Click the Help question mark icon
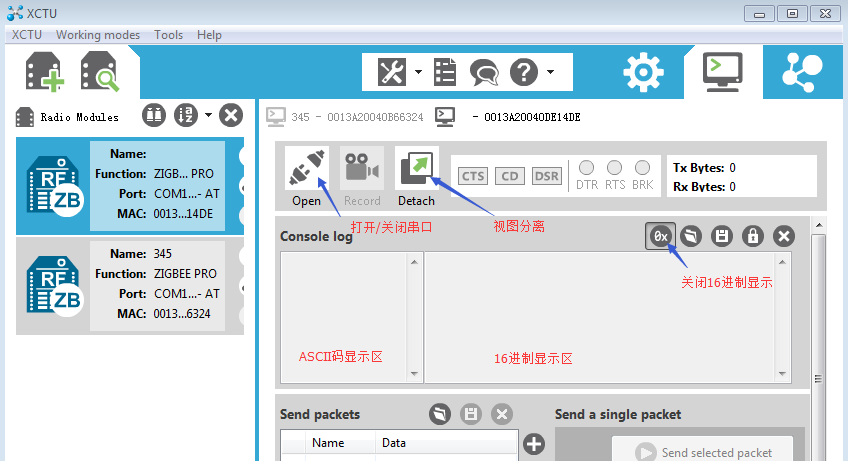 pos(524,72)
